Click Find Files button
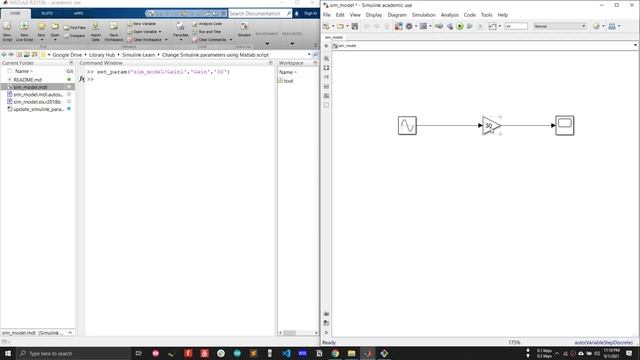The image size is (640, 360). tap(75, 27)
